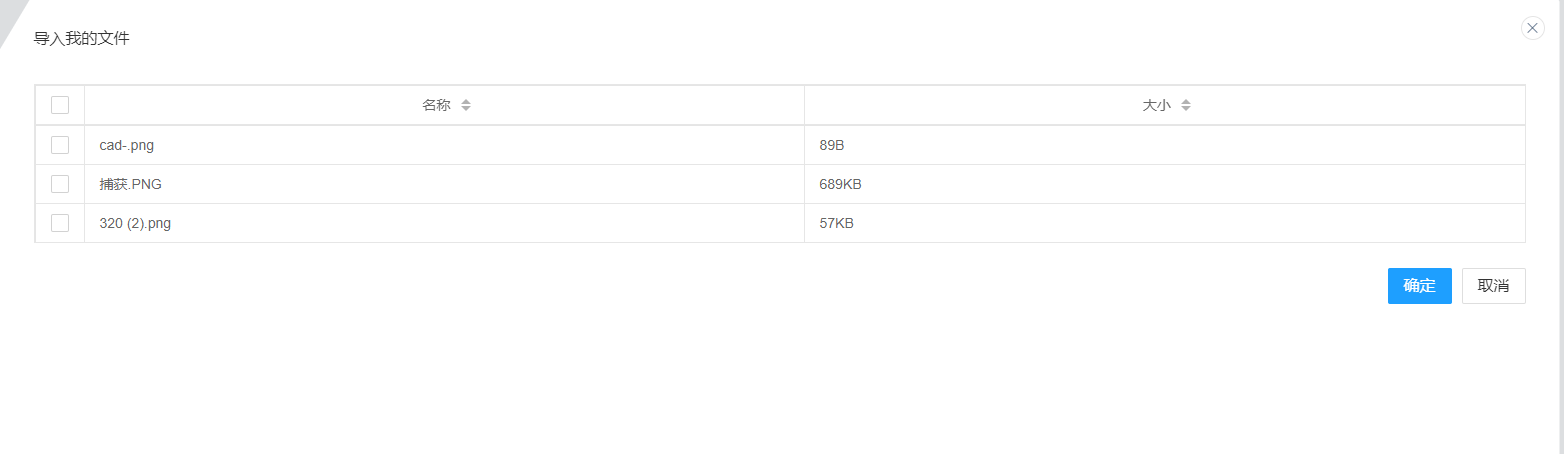The width and height of the screenshot is (1564, 454).
Task: Sort 名称 column descending via down caret
Action: tap(466, 109)
